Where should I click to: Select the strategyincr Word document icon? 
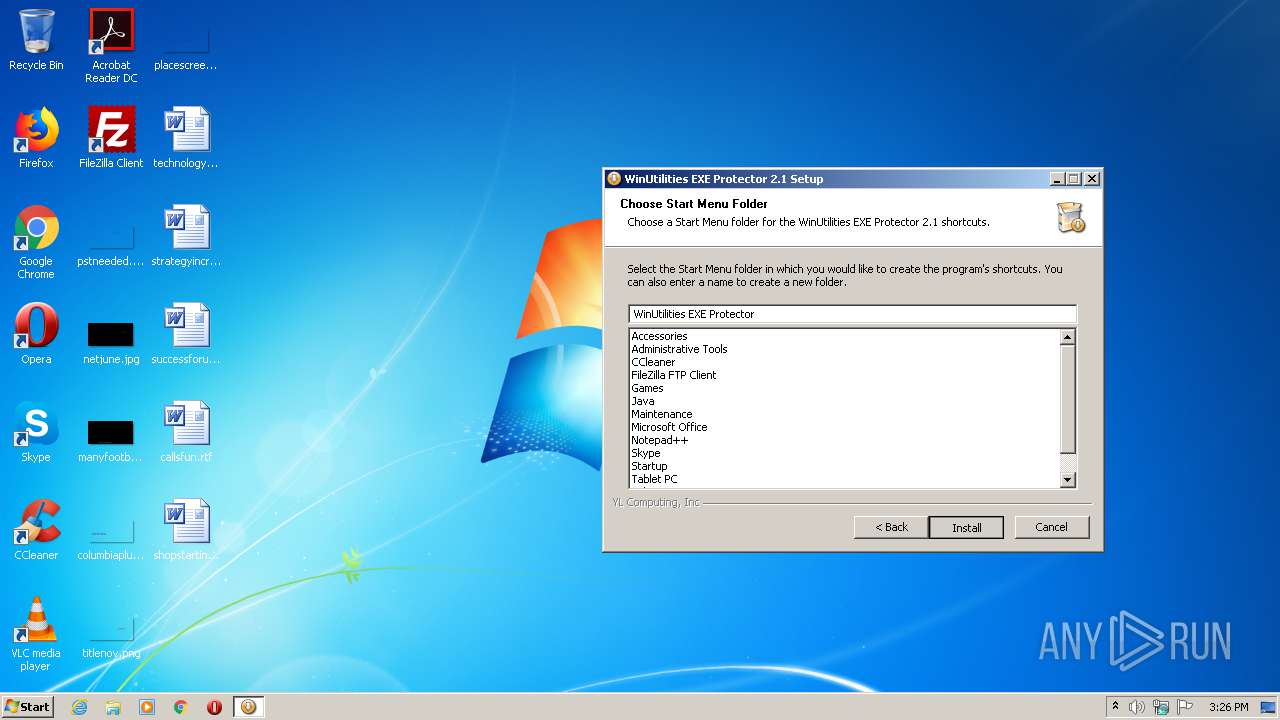(x=186, y=236)
